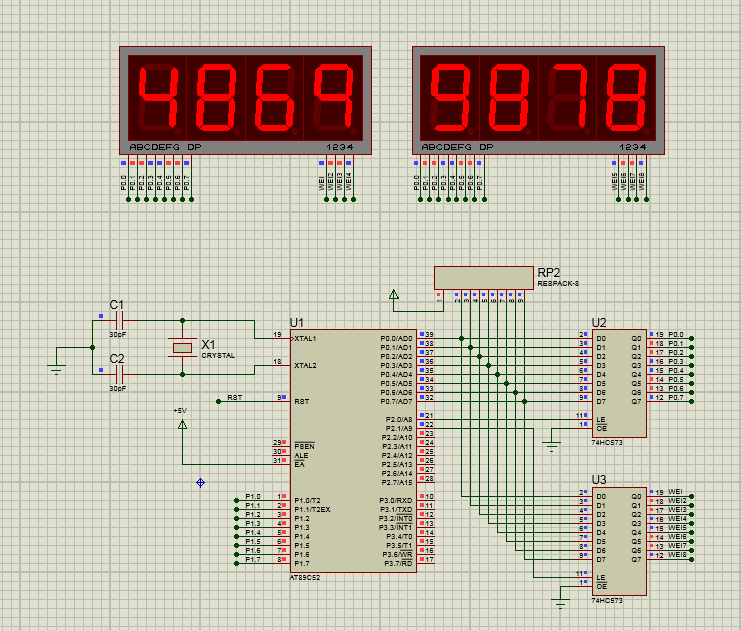742x630 pixels.
Task: Click the P1.6 terminal label
Action: (x=253, y=550)
